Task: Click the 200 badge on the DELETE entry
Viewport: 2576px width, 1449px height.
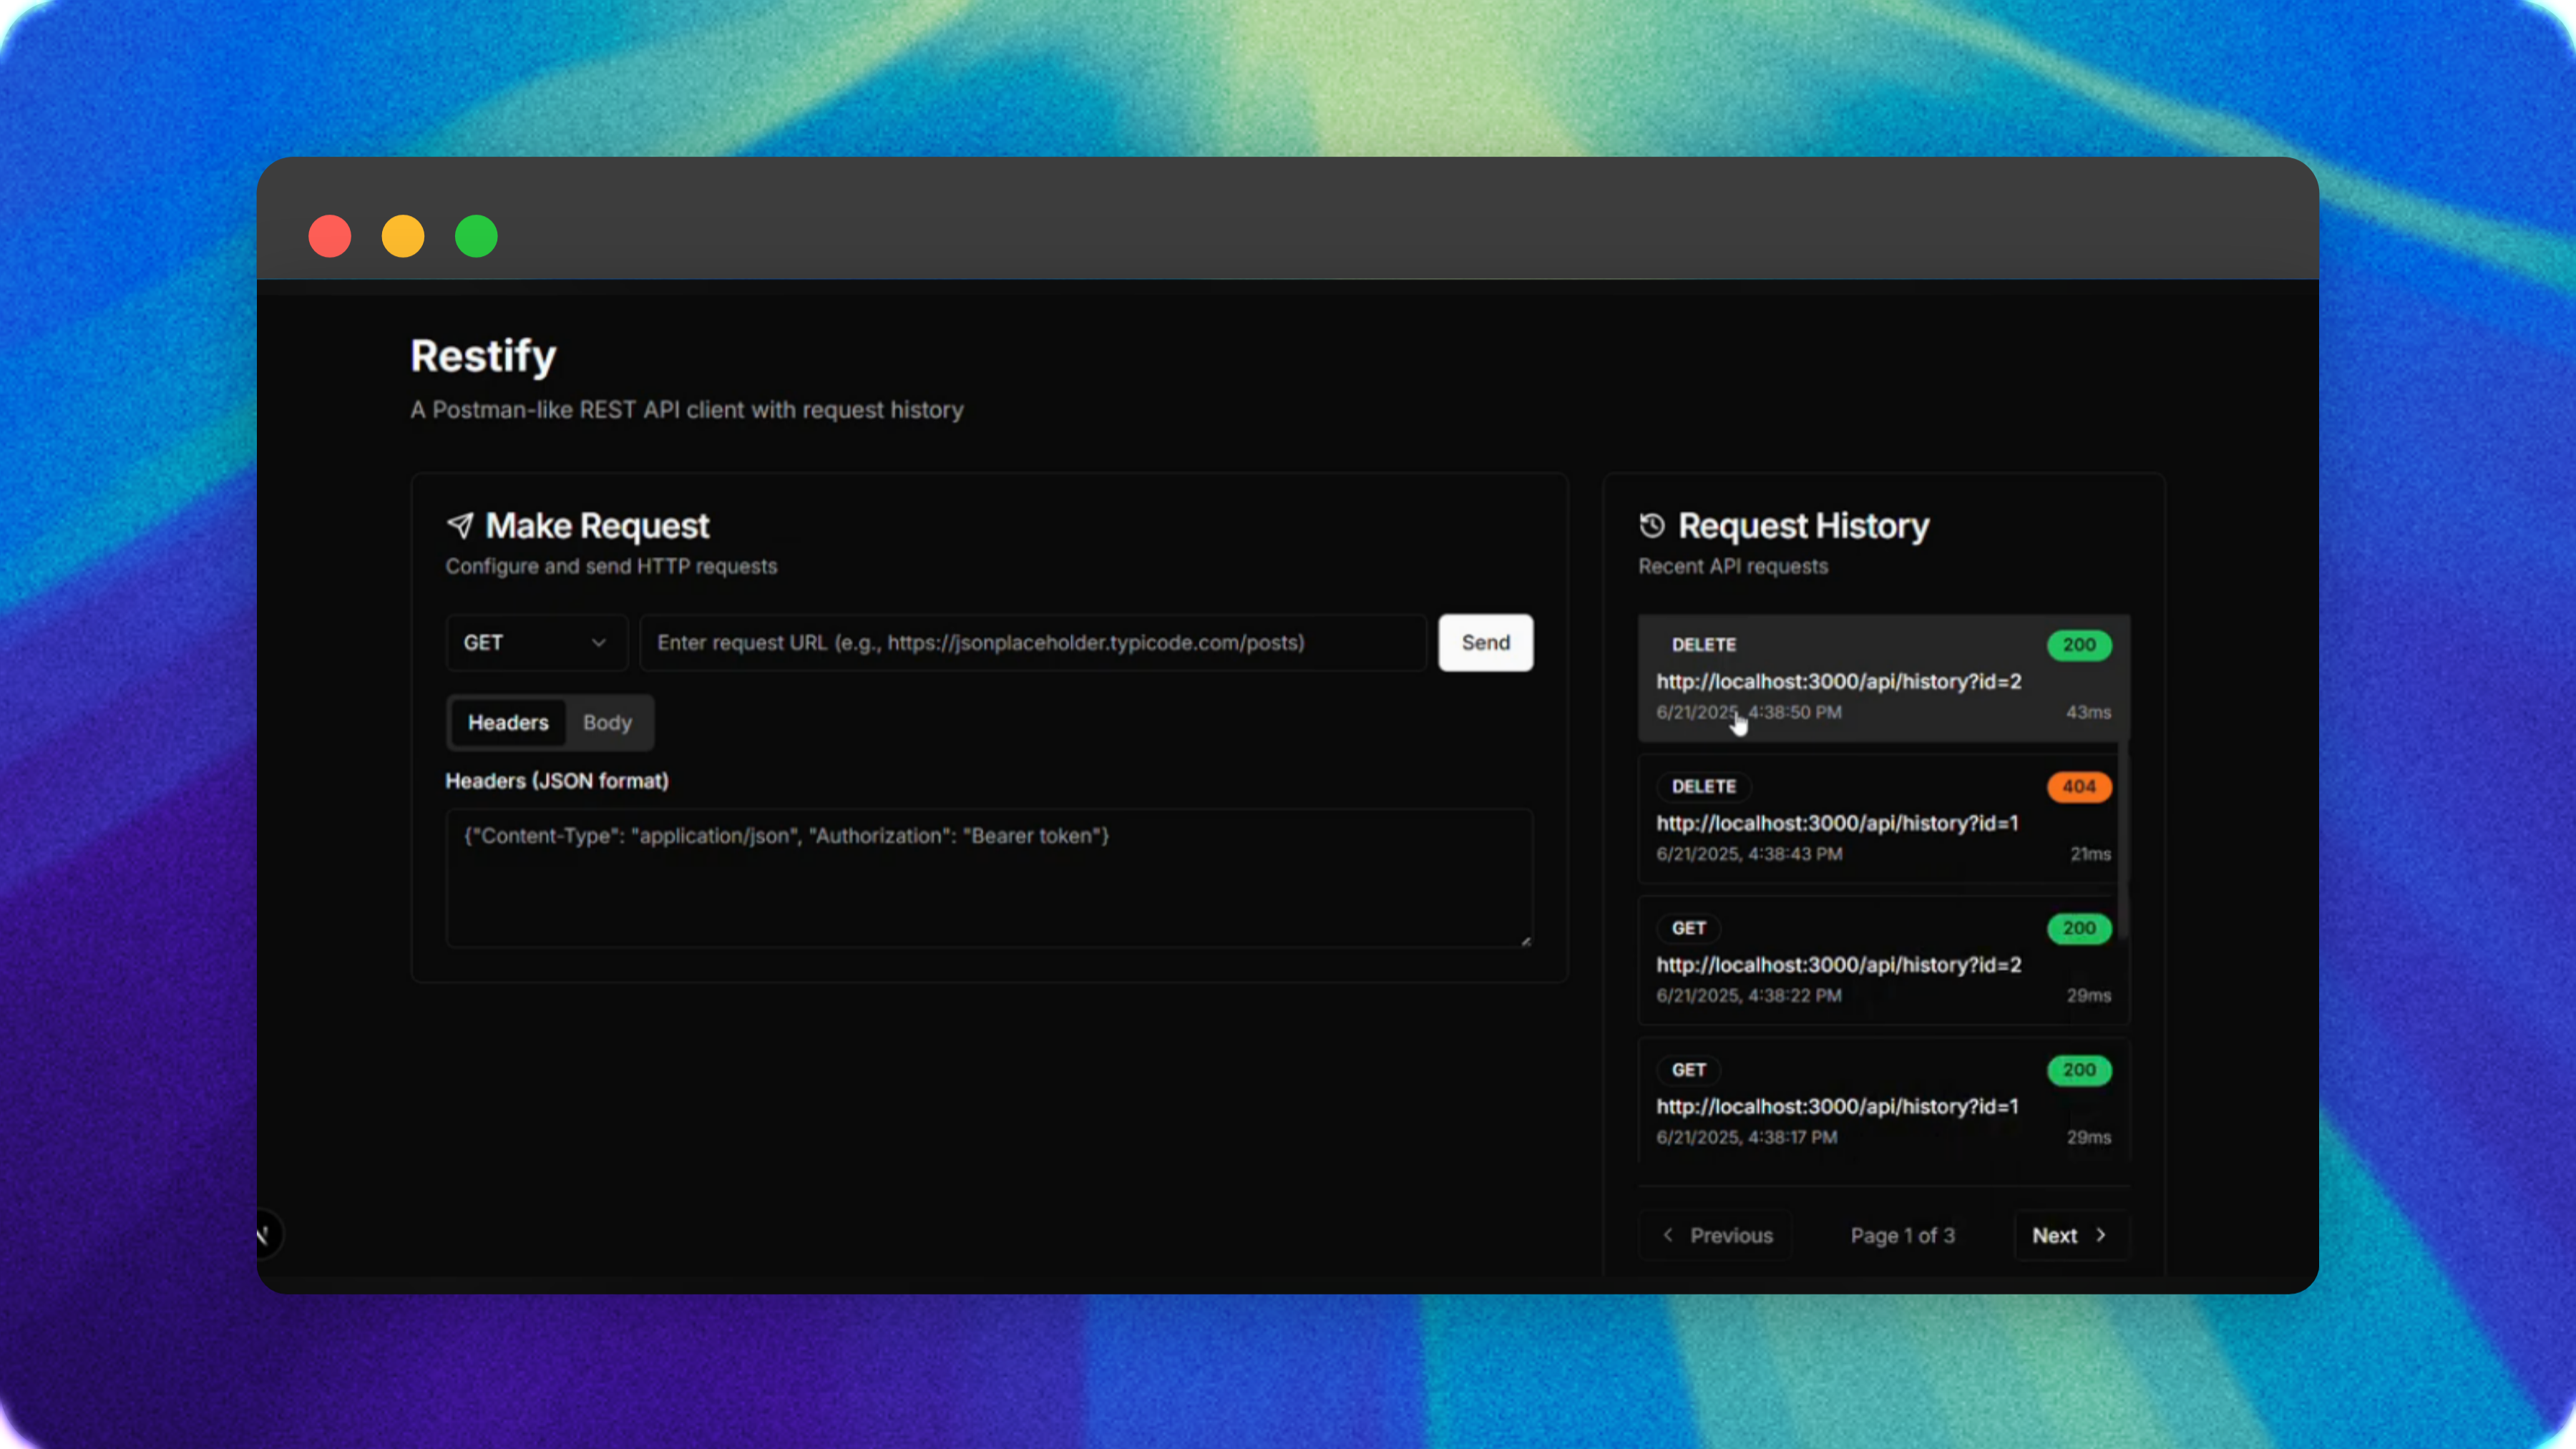Action: 2079,645
